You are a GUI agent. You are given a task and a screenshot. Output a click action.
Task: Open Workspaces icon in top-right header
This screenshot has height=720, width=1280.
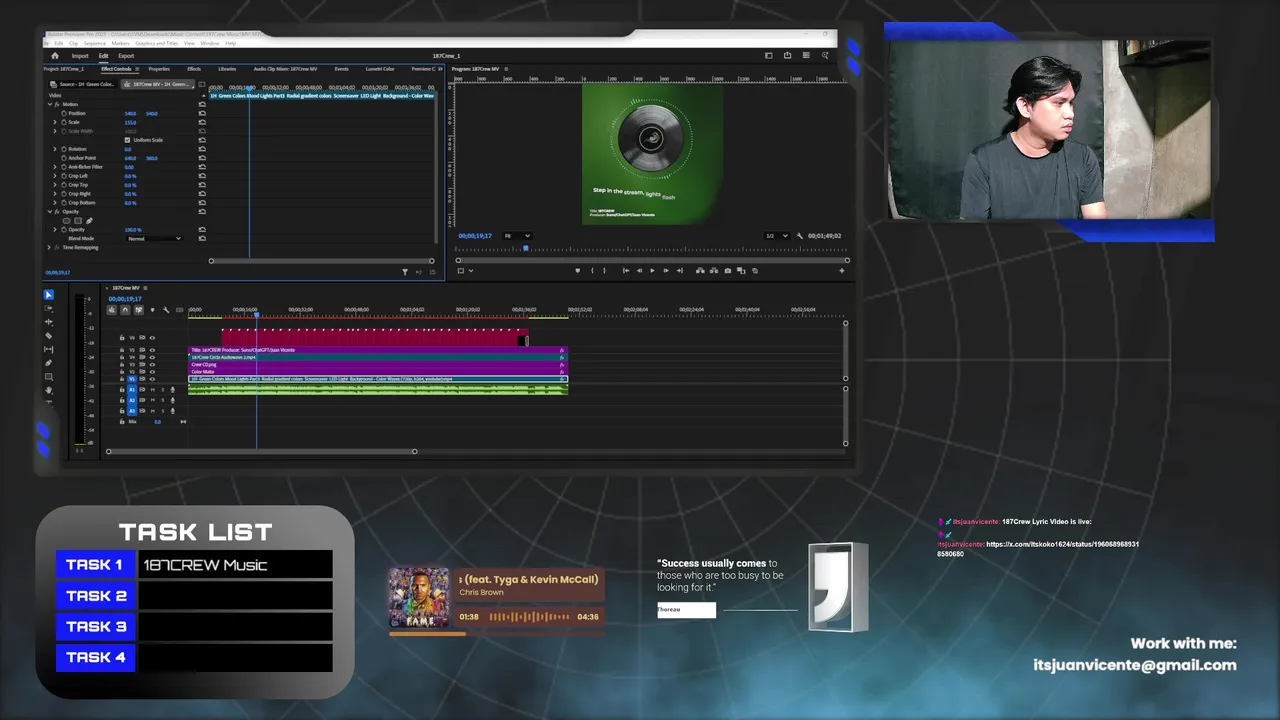(768, 55)
